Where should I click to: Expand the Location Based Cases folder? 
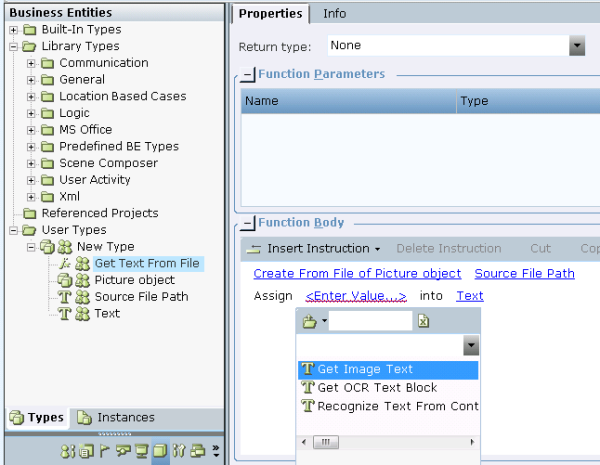31,97
